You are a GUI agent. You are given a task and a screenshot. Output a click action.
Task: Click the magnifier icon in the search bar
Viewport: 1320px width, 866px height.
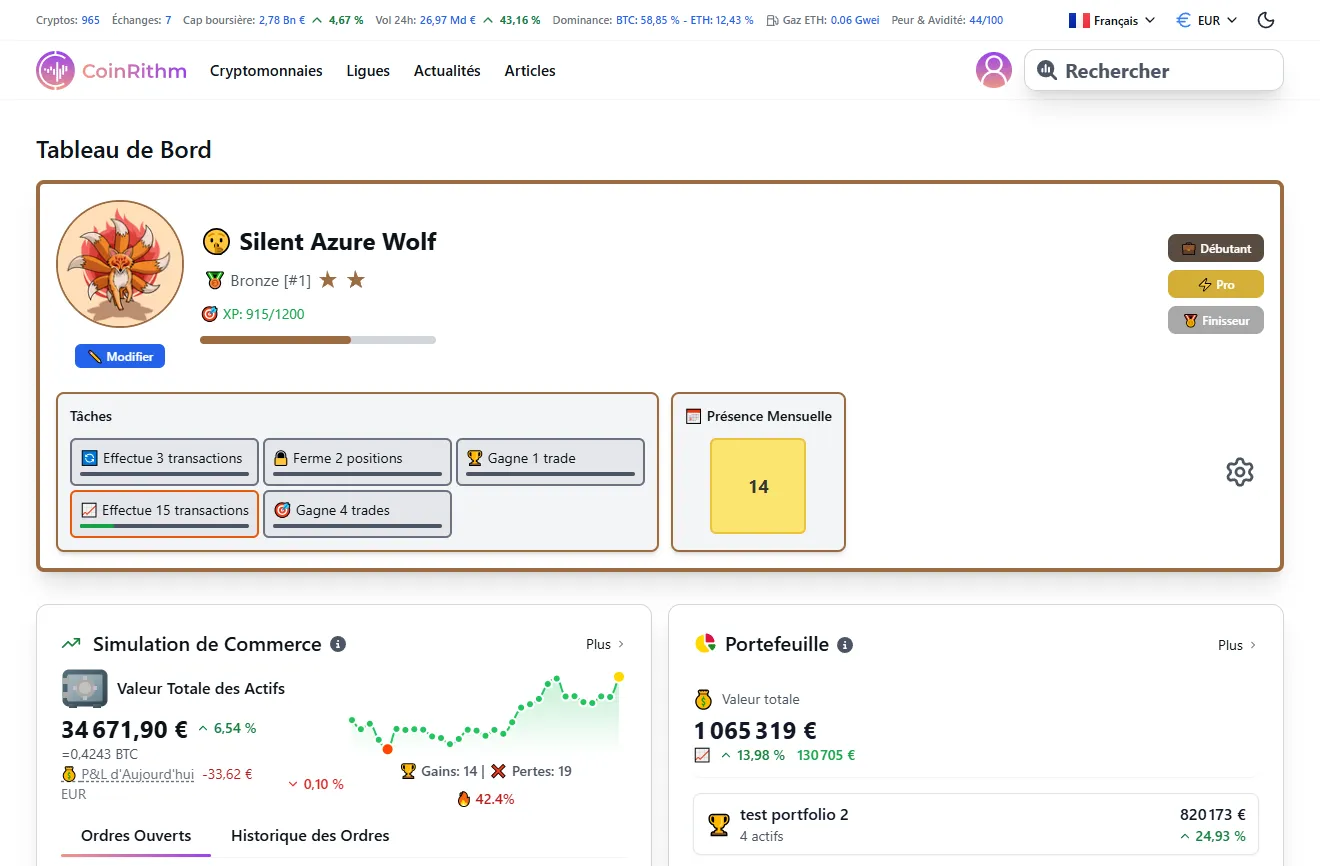[x=1047, y=70]
